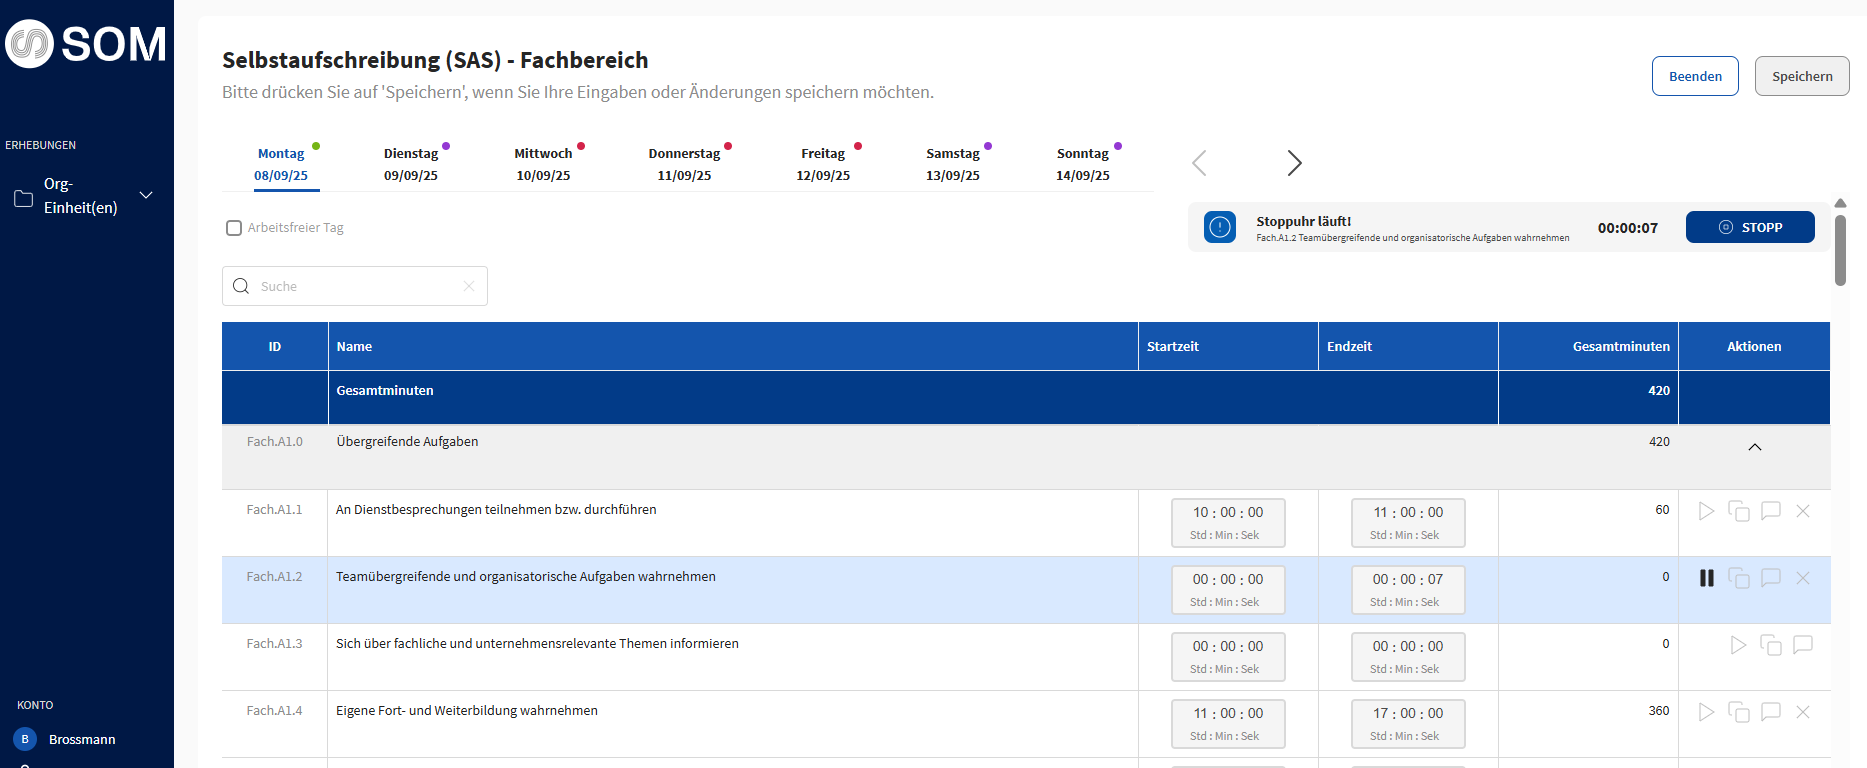
Task: Add a comment to Fach.A1.1
Action: pos(1770,511)
